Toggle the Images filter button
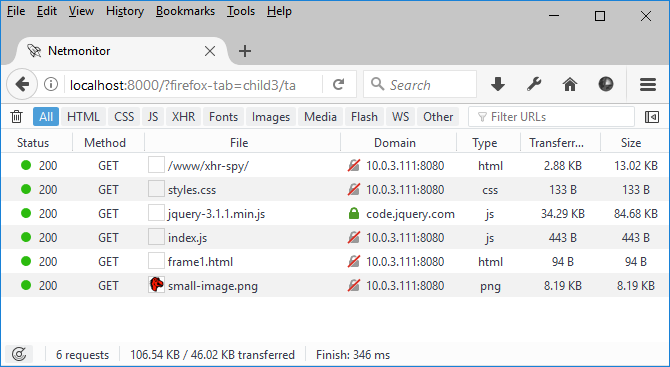Viewport: 670px width, 367px height. click(x=271, y=117)
